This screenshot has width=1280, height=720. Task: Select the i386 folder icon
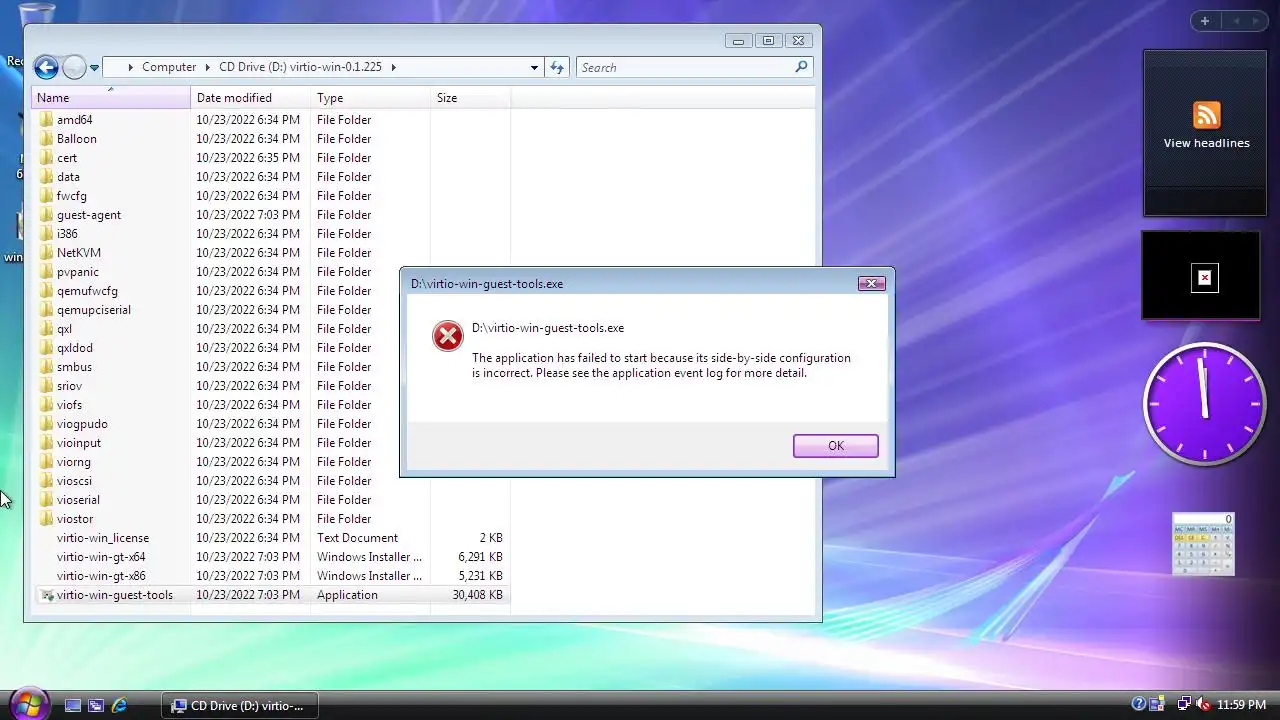click(46, 233)
